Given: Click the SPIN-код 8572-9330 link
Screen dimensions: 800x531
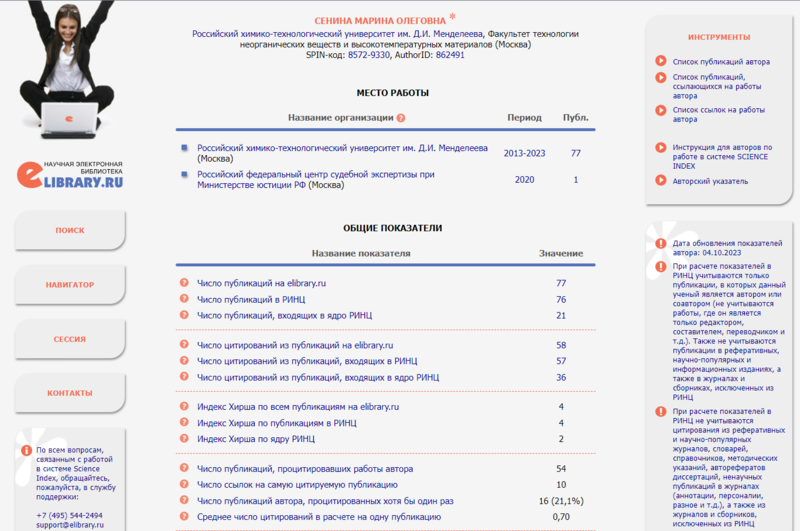Looking at the screenshot, I should point(368,55).
